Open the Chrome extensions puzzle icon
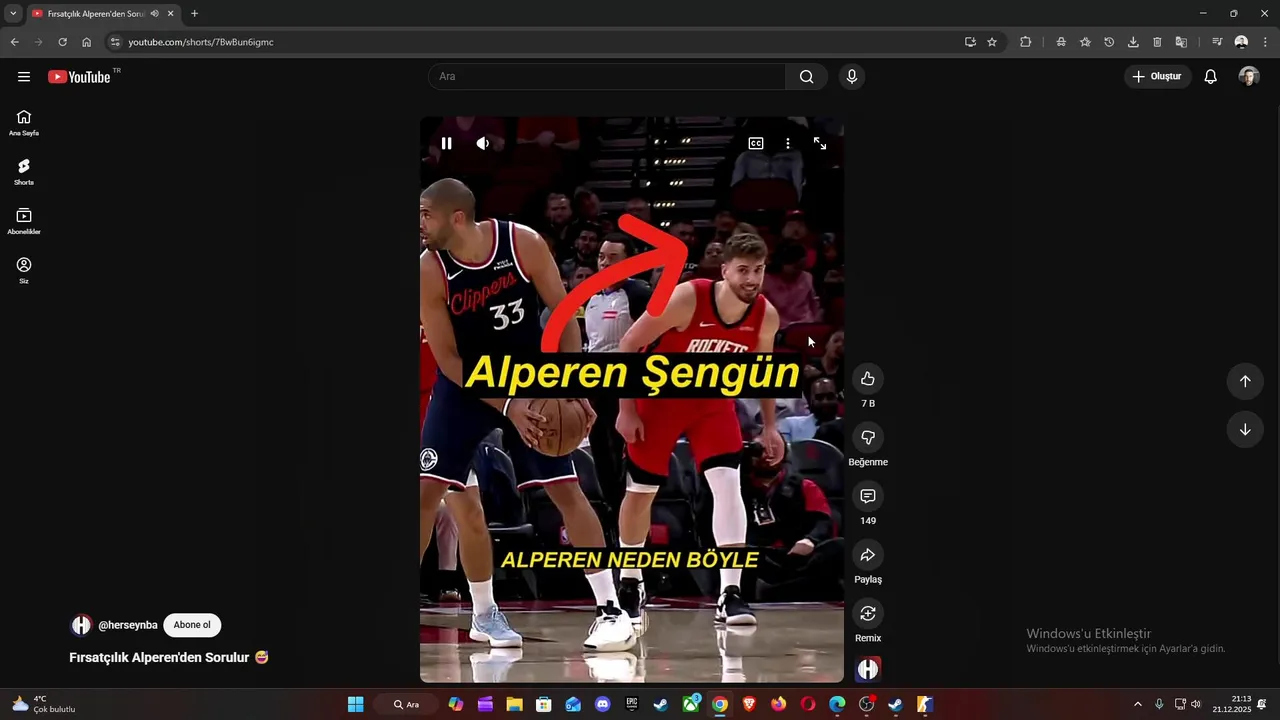Viewport: 1280px width, 720px height. click(x=1026, y=42)
